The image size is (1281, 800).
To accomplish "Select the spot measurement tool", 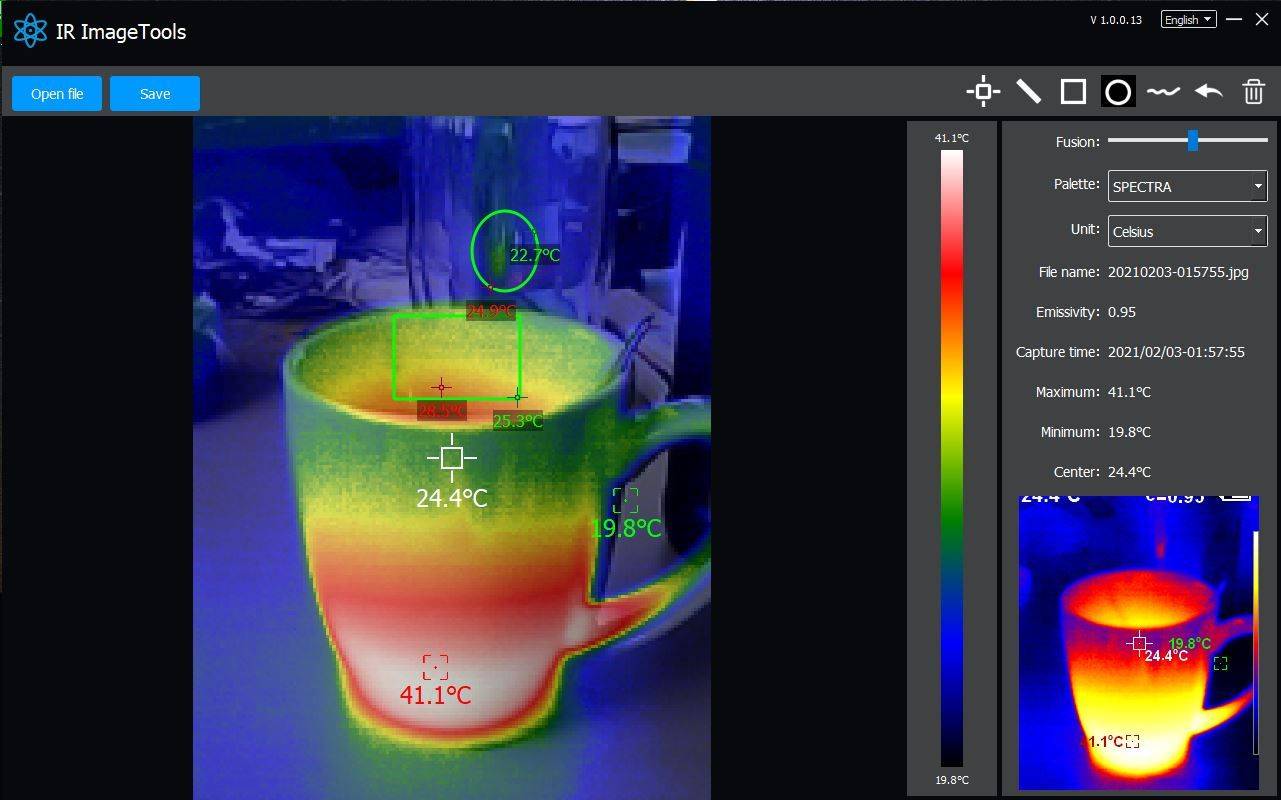I will coord(982,91).
